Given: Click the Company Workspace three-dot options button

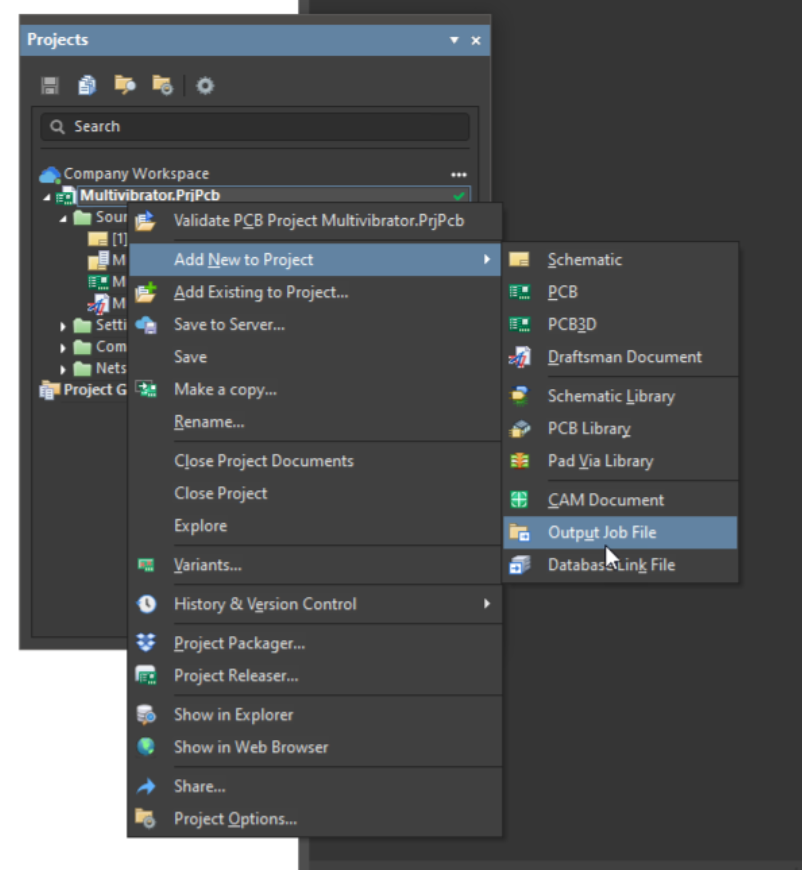Looking at the screenshot, I should coord(459,174).
